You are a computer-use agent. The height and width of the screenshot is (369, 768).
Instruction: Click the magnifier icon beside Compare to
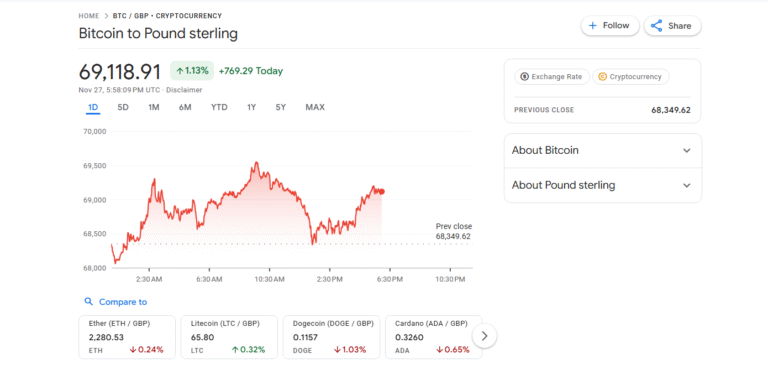coord(88,301)
